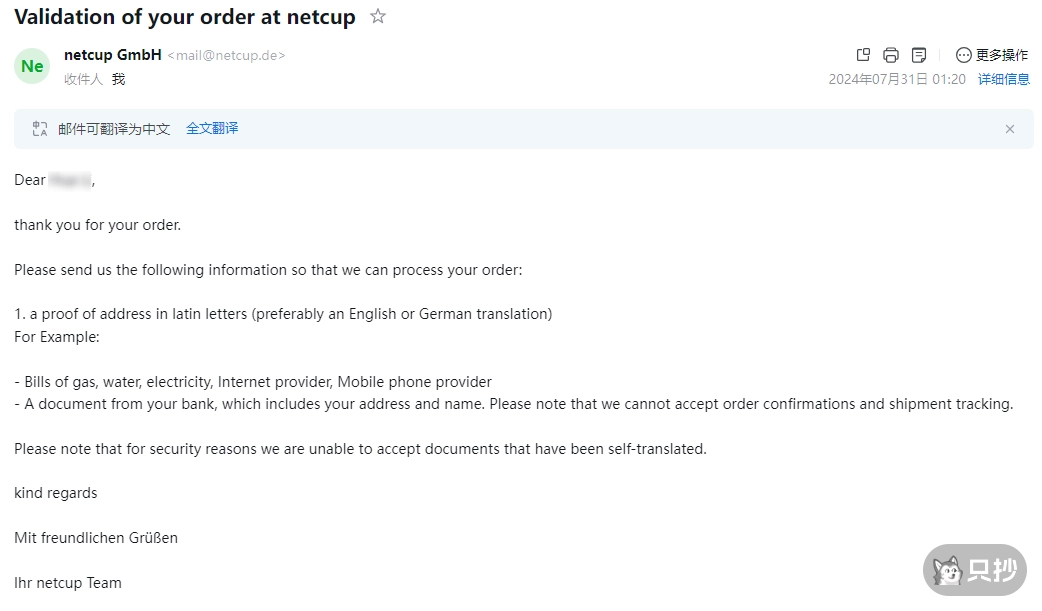The image size is (1042, 611).
Task: Click the 邮件可翻译为中文 notice text
Action: click(x=114, y=128)
